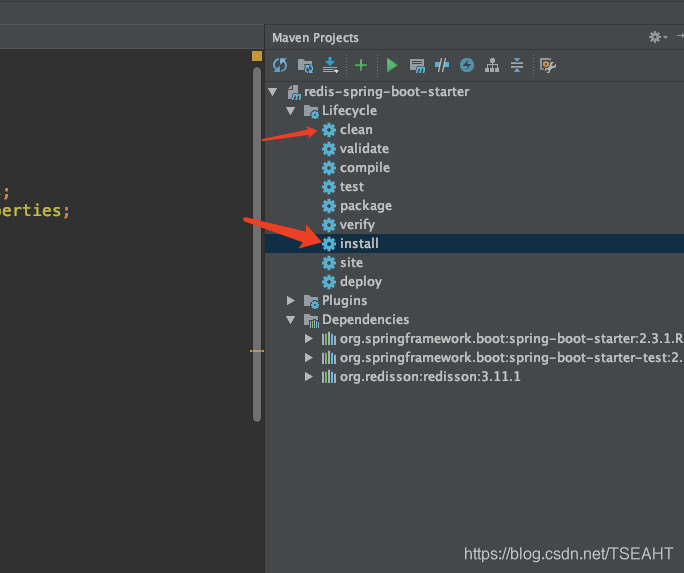
Task: Collapse the Lifecycle folder
Action: coord(291,111)
